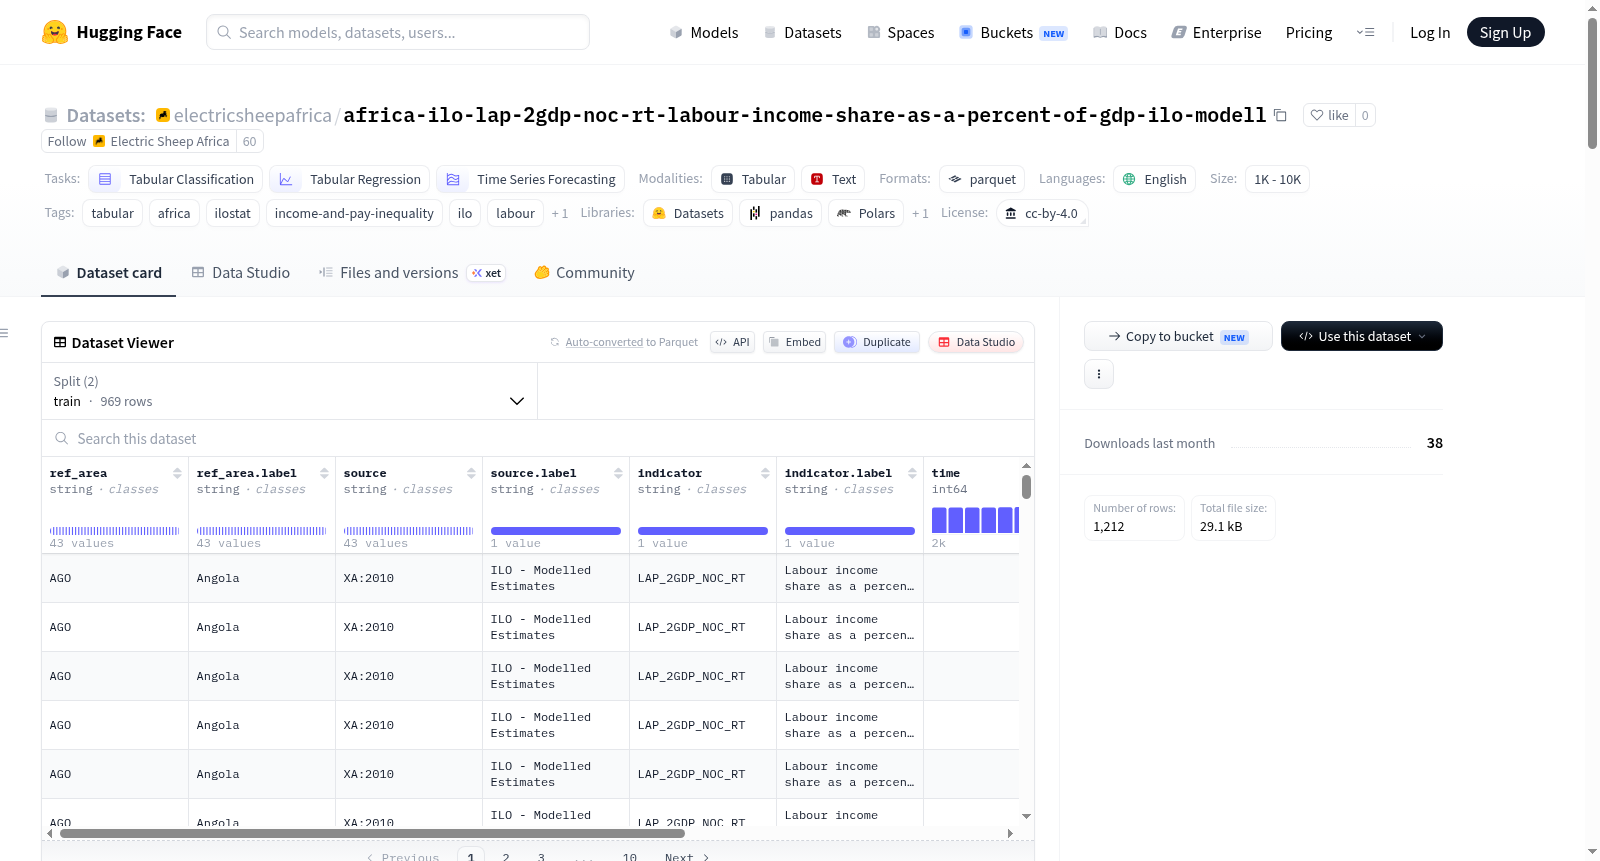Click the Duplicate button
This screenshot has height=861, width=1600.
pos(877,342)
